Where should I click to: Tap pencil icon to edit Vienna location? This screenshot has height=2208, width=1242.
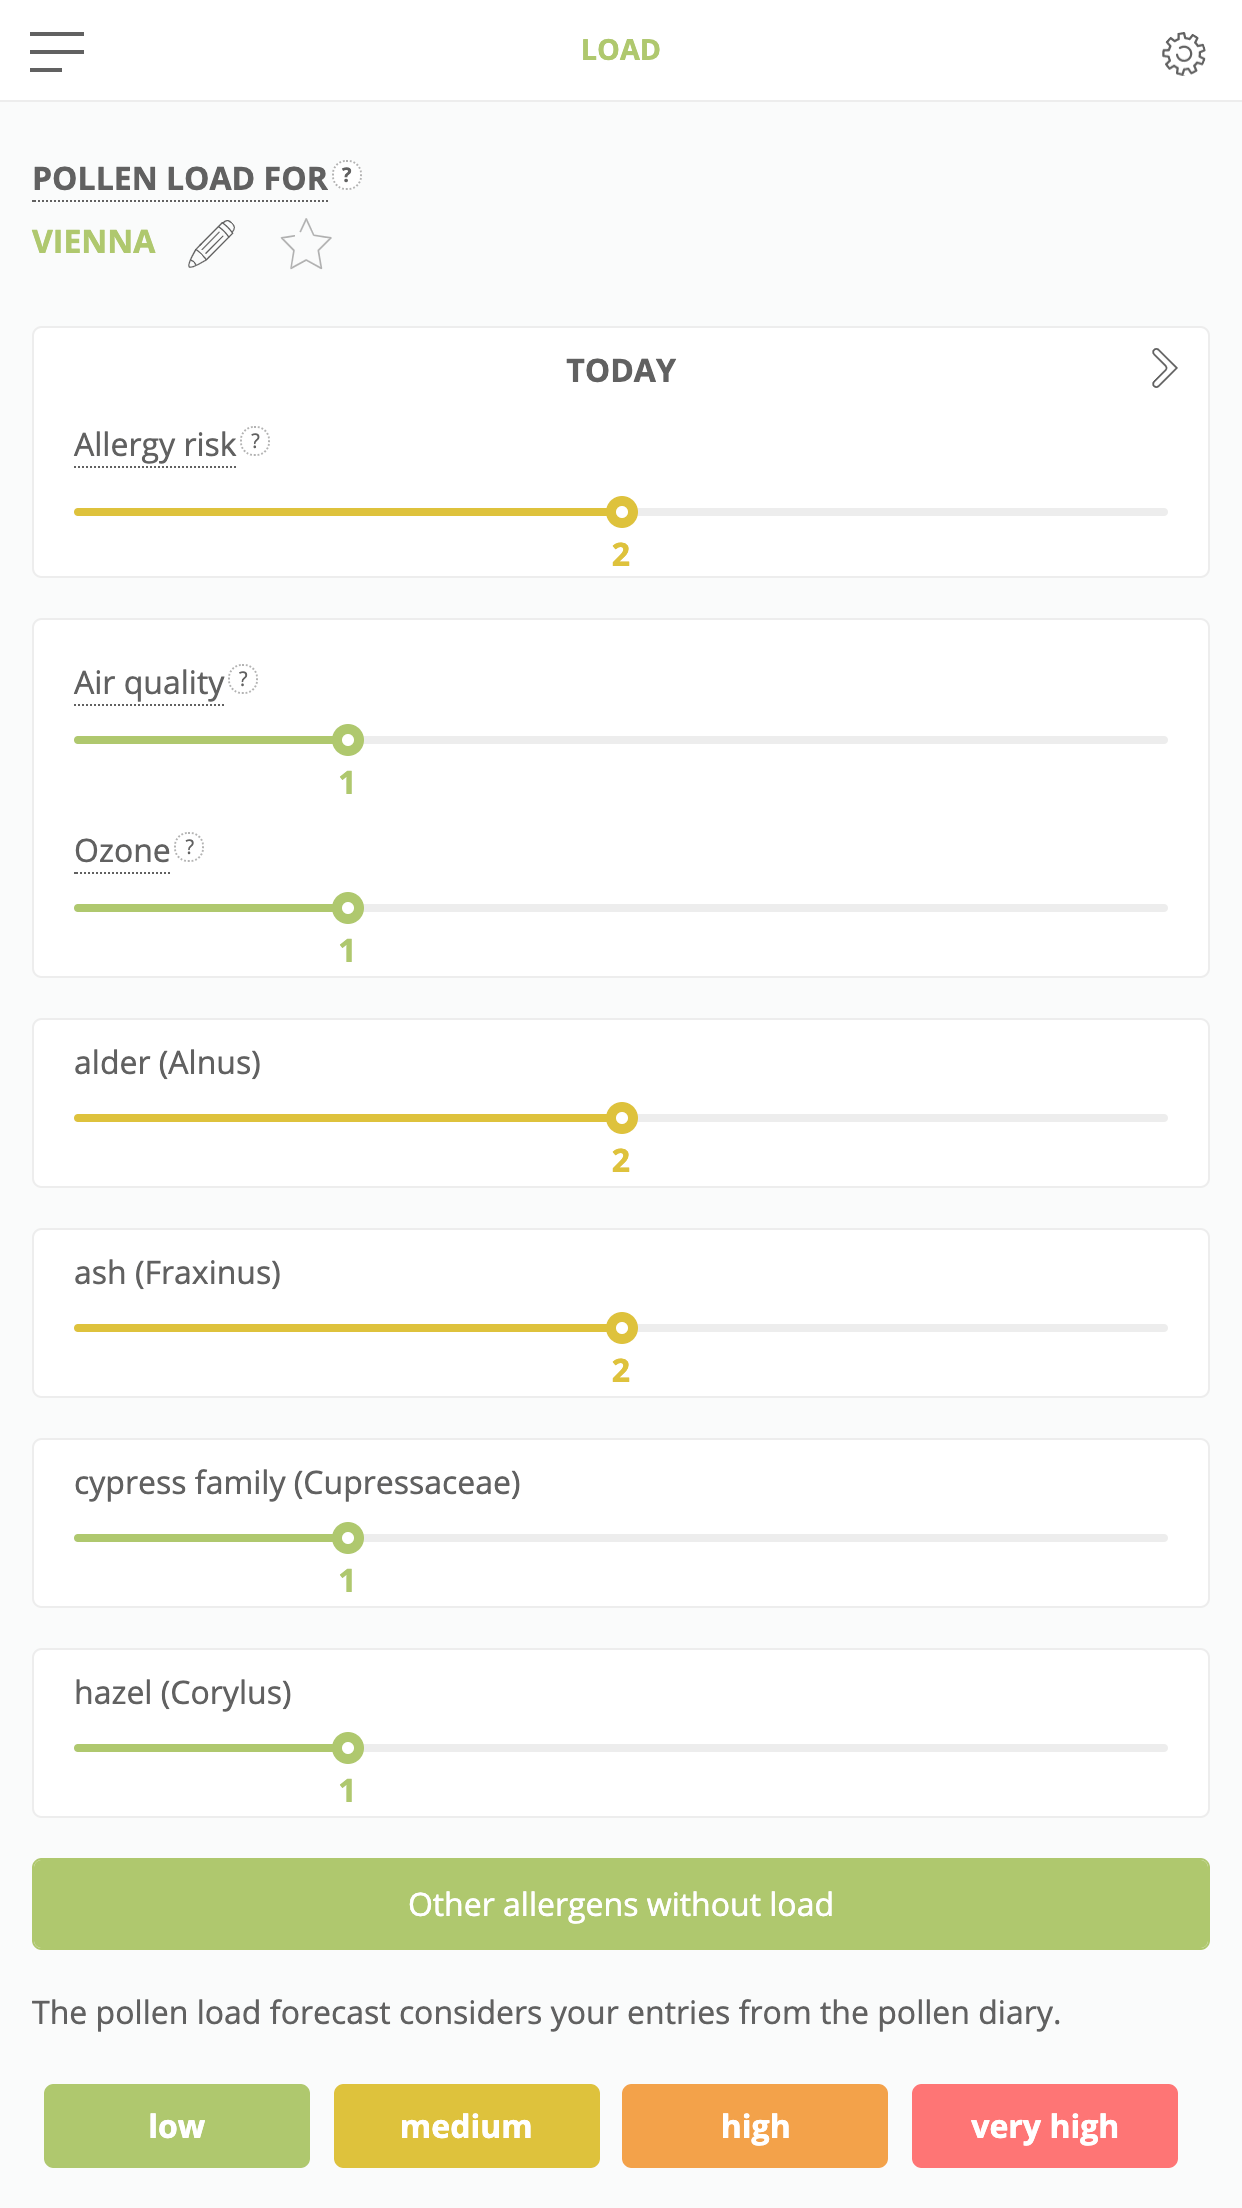212,244
